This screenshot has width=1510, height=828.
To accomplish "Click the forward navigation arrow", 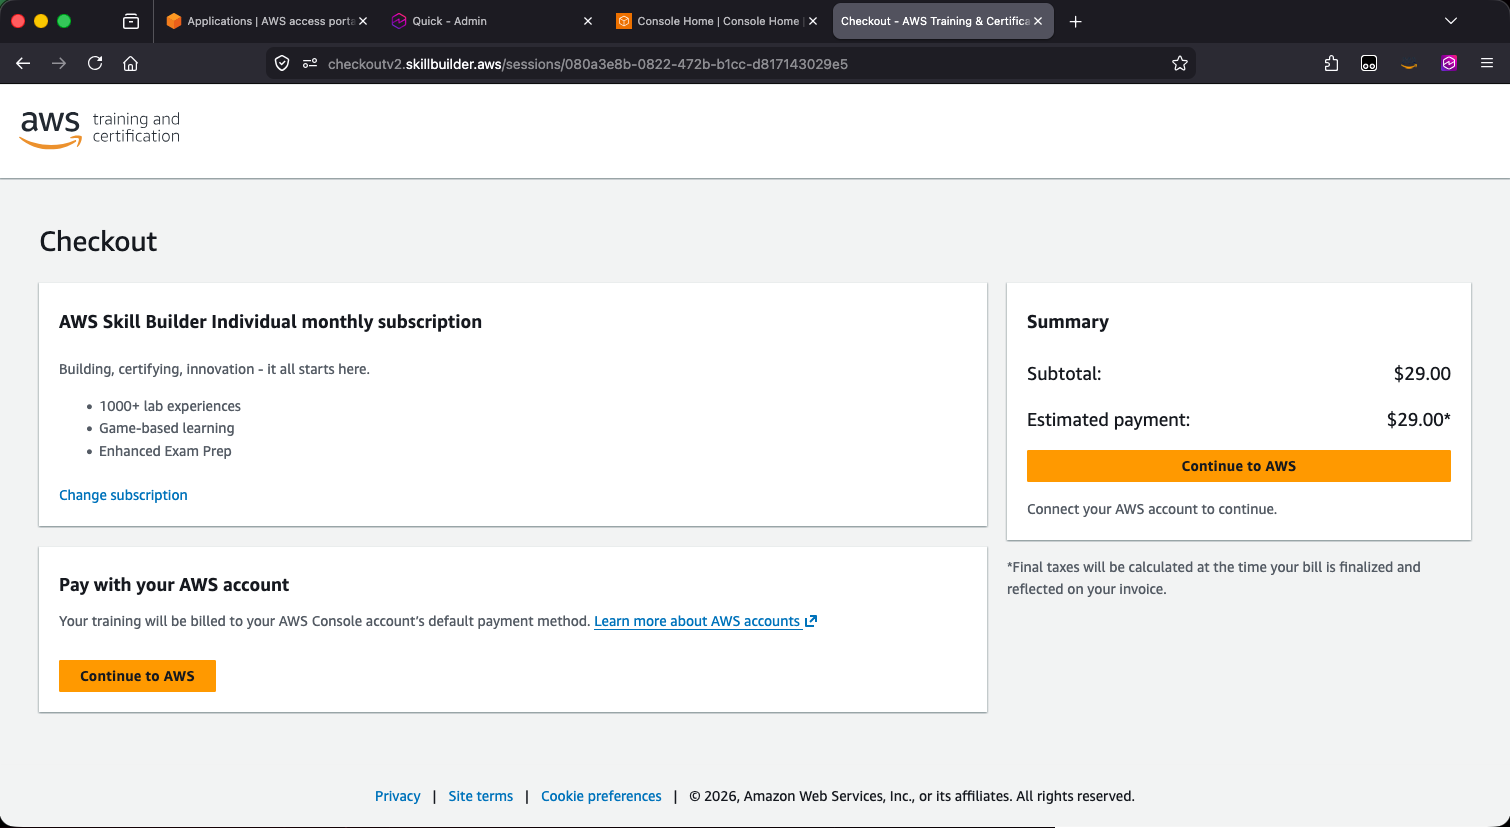I will pyautogui.click(x=59, y=63).
